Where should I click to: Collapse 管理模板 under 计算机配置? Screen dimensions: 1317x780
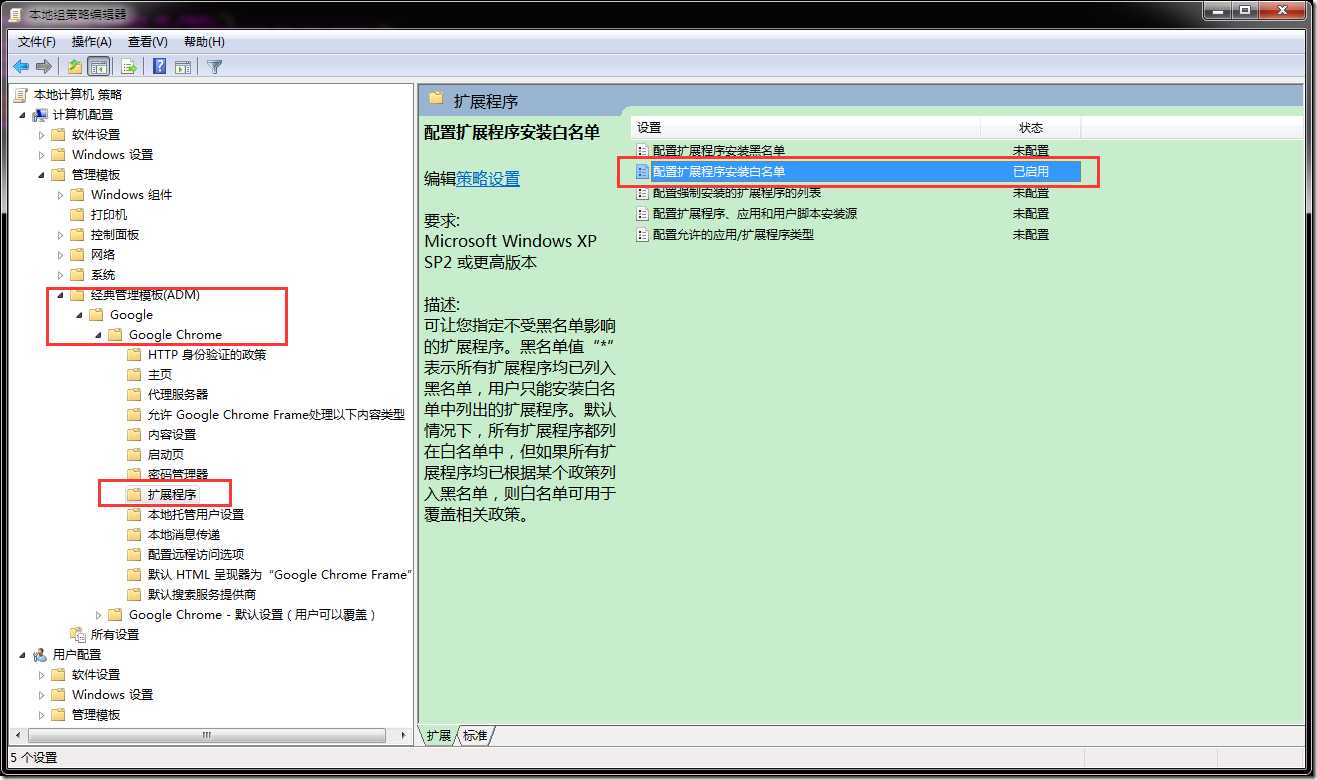[x=42, y=175]
